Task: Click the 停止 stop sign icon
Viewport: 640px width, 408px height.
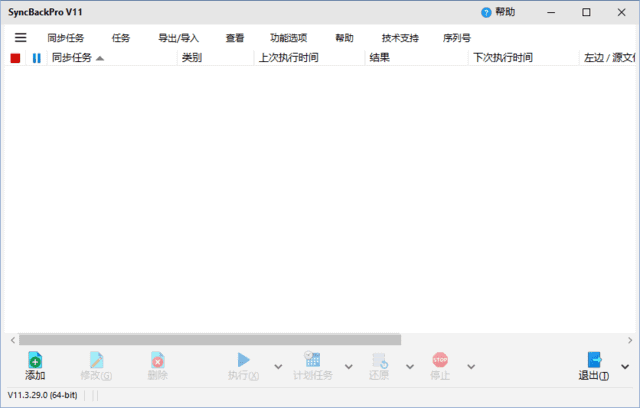Action: pyautogui.click(x=440, y=360)
